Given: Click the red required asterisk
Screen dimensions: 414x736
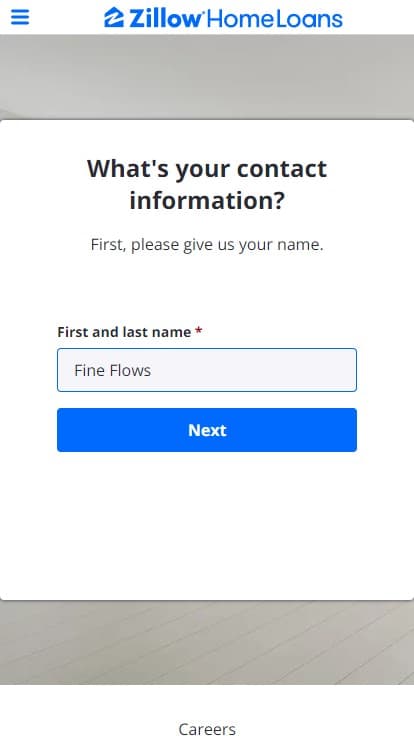Looking at the screenshot, I should coord(199,331).
